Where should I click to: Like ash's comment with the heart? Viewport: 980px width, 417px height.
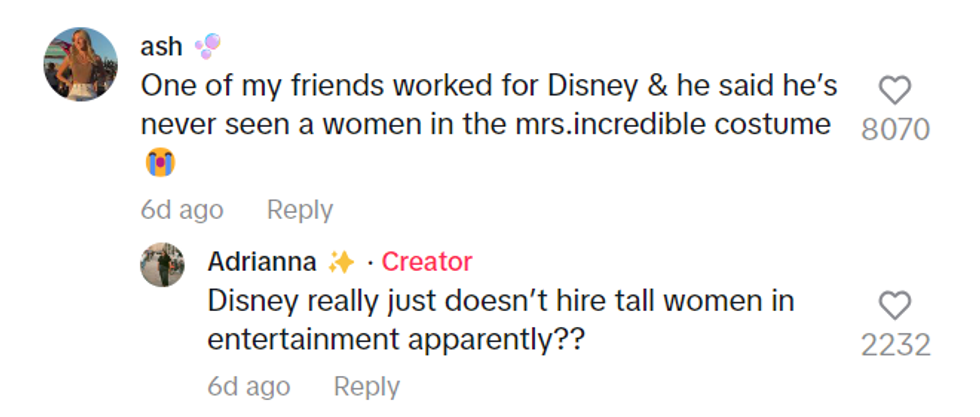pyautogui.click(x=894, y=91)
